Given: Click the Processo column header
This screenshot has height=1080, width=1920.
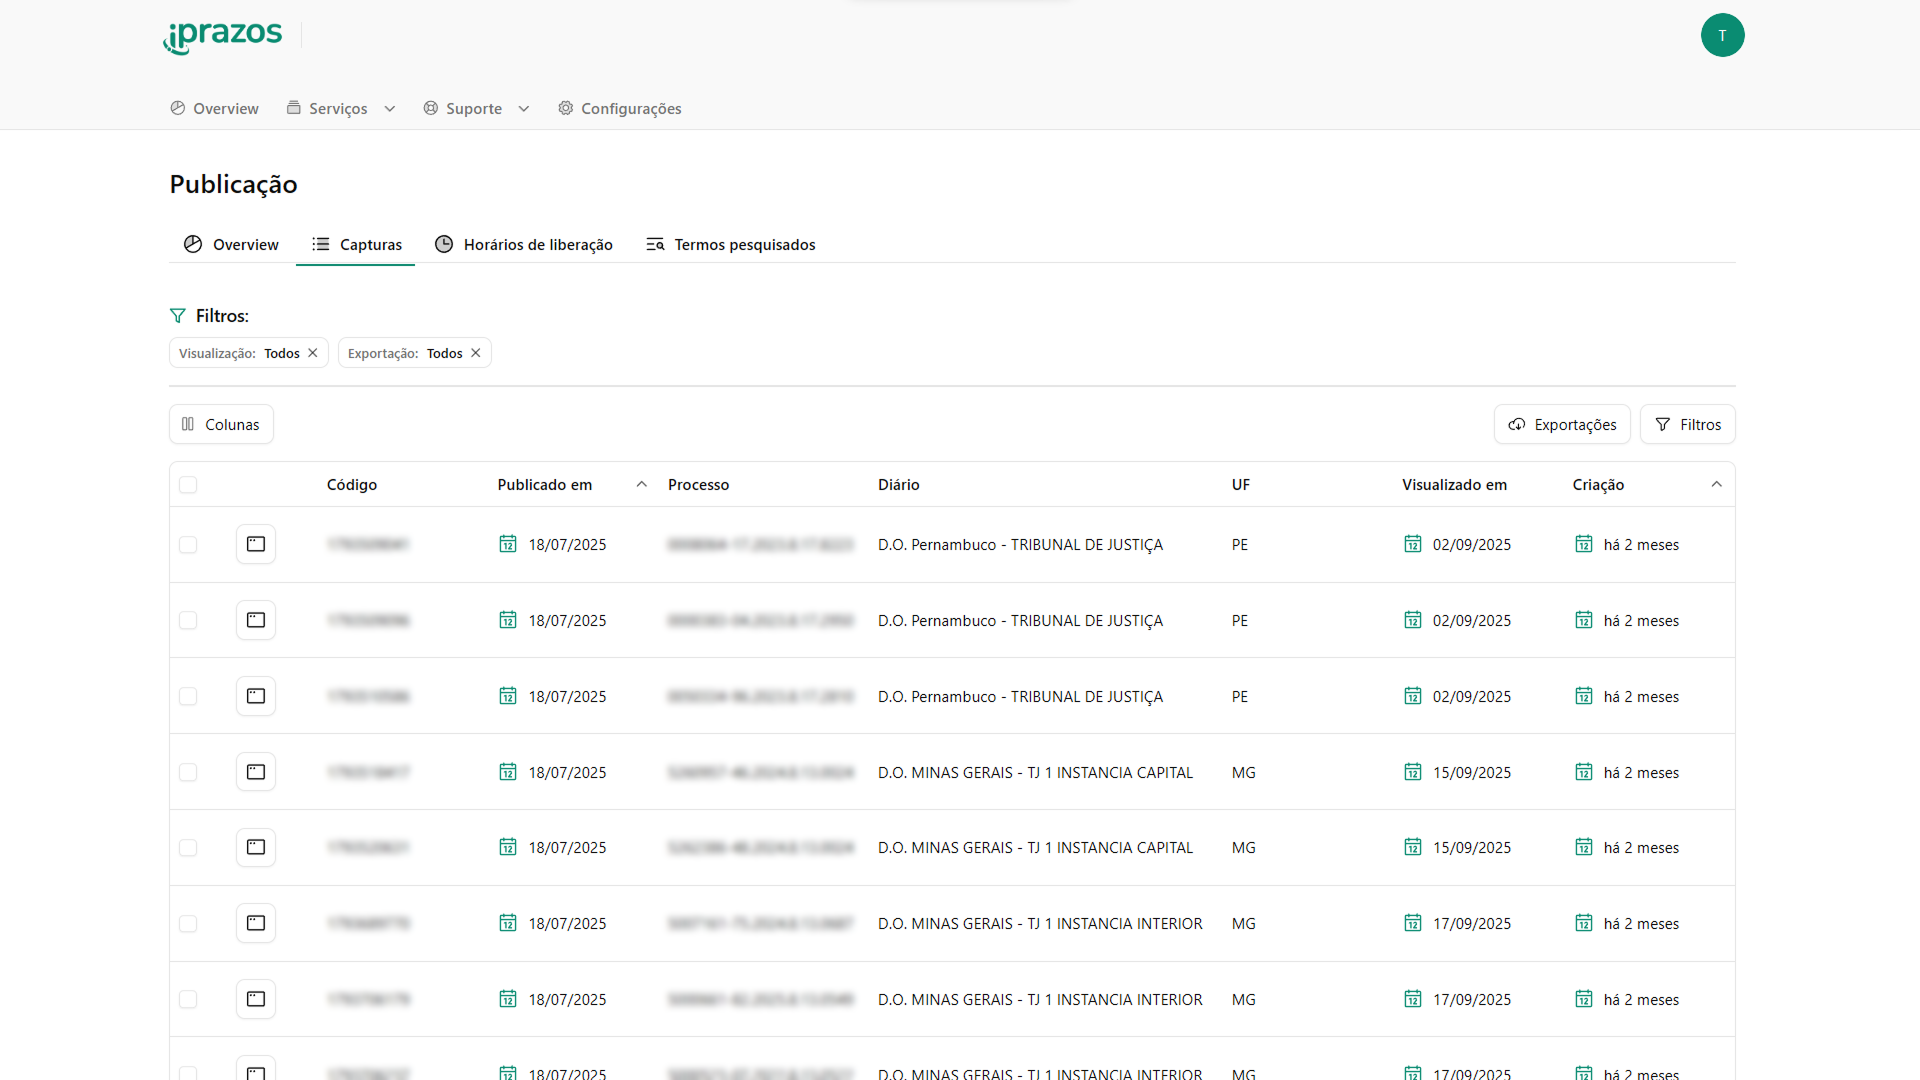Looking at the screenshot, I should (699, 485).
